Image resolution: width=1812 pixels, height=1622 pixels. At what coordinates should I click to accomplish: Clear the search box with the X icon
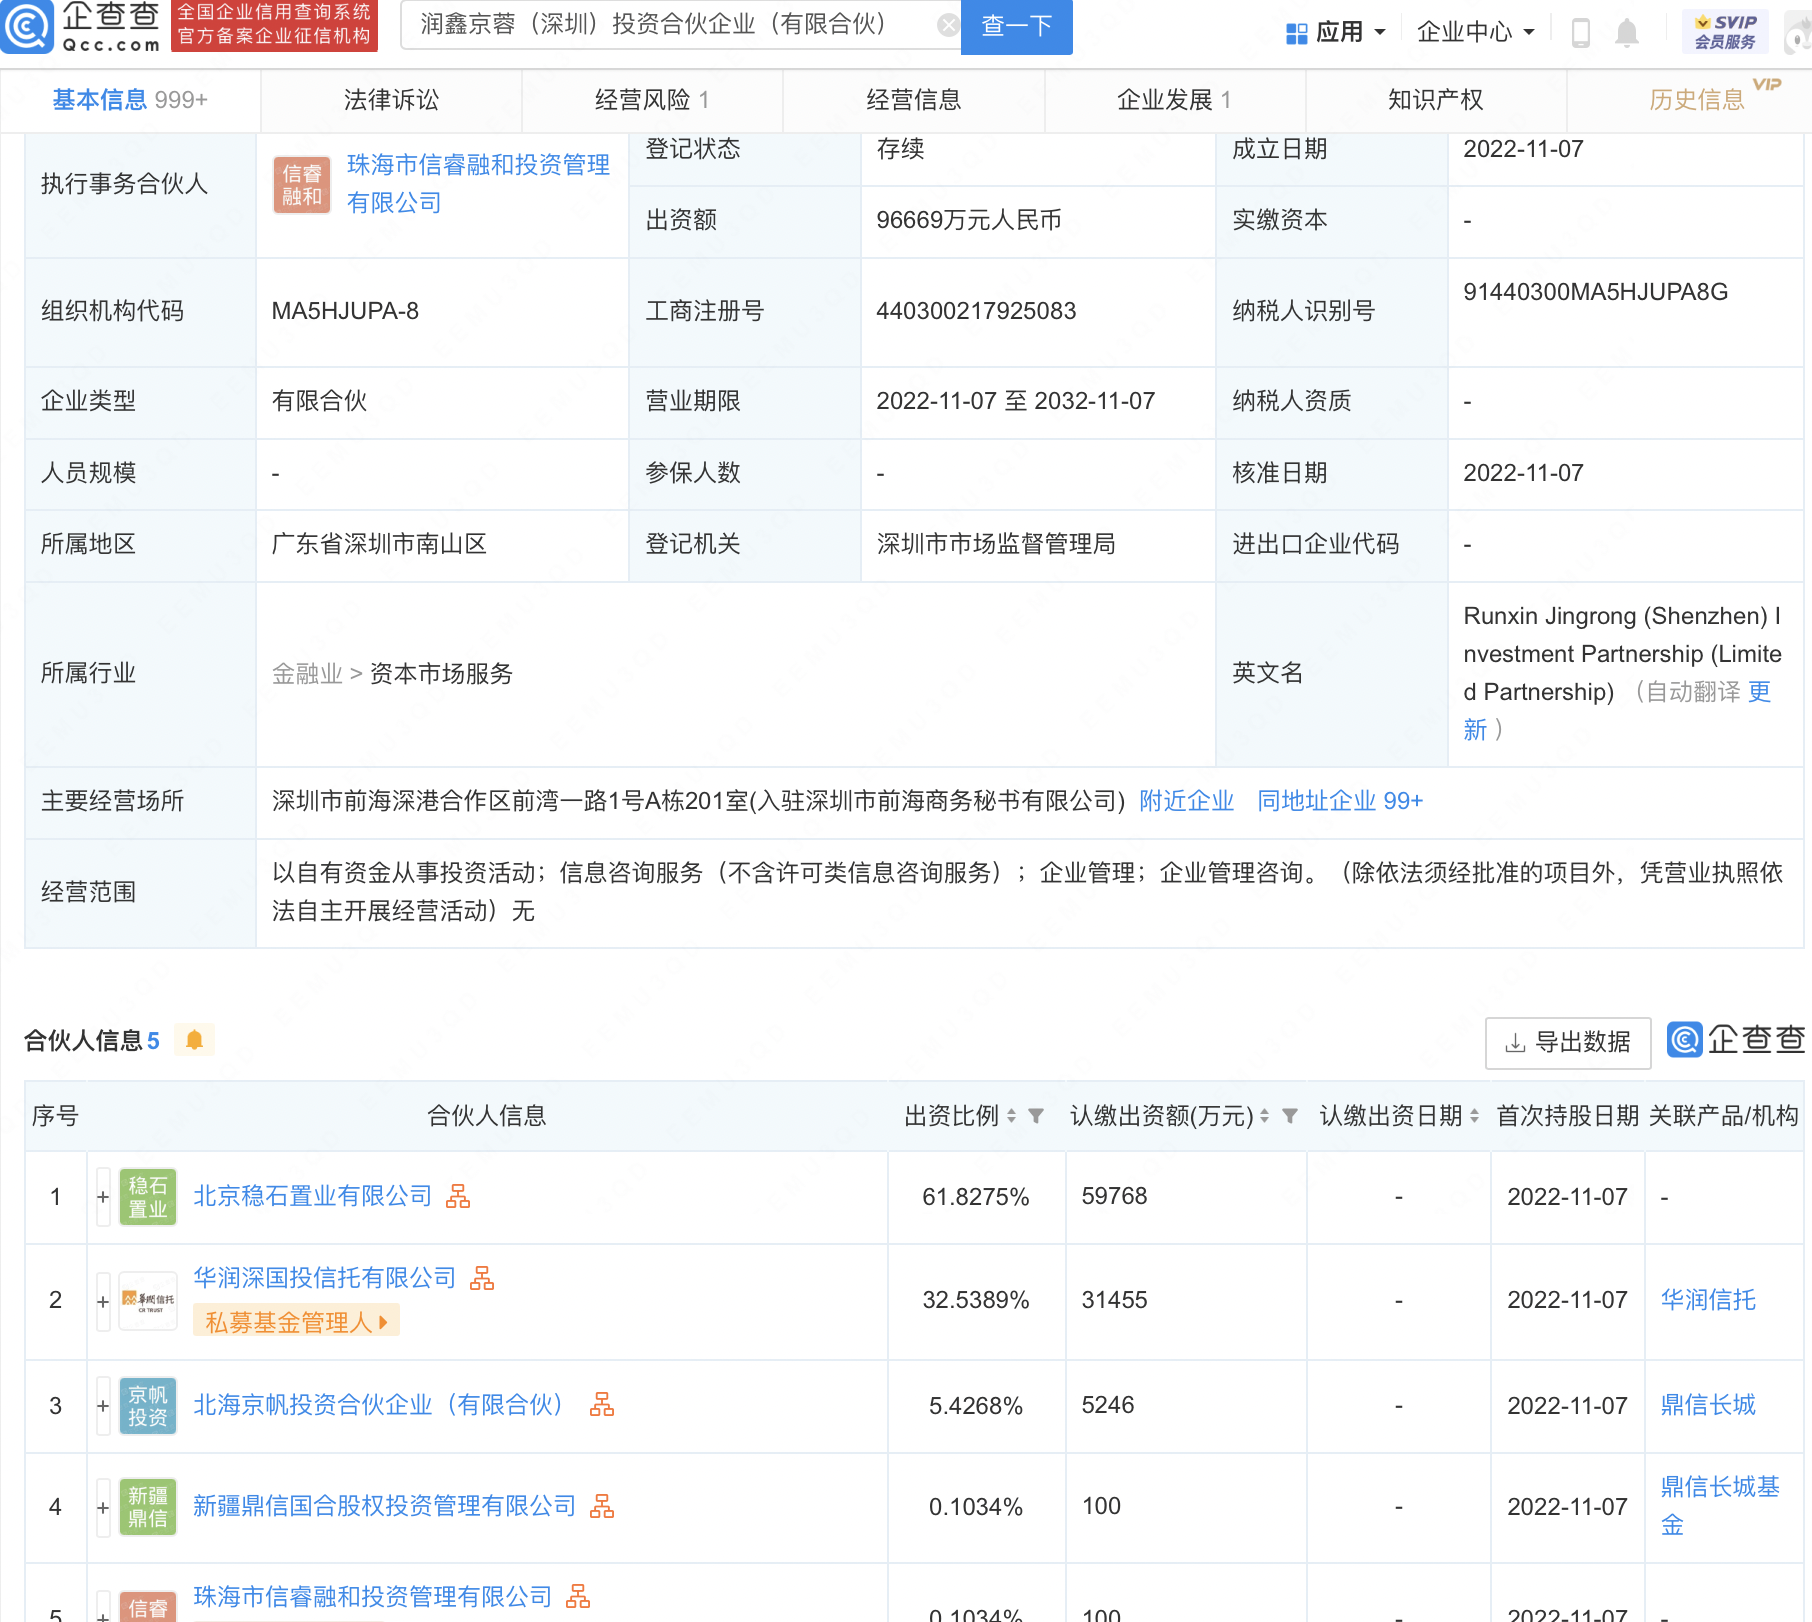[x=947, y=25]
